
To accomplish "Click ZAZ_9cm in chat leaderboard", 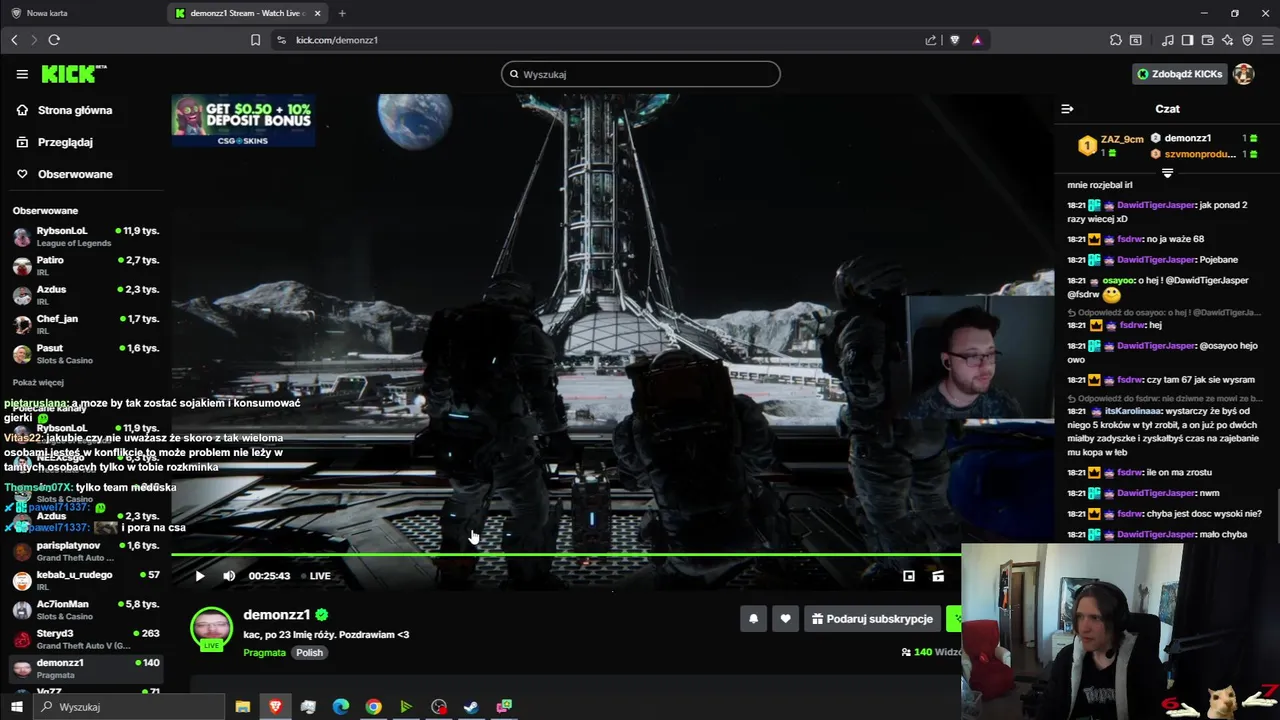I will pyautogui.click(x=1121, y=139).
